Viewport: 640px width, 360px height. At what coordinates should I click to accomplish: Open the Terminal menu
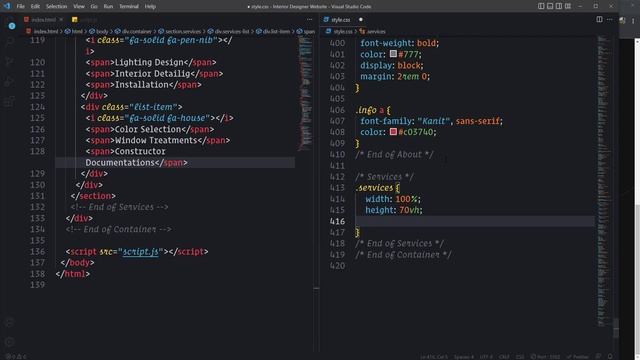tap(129, 6)
